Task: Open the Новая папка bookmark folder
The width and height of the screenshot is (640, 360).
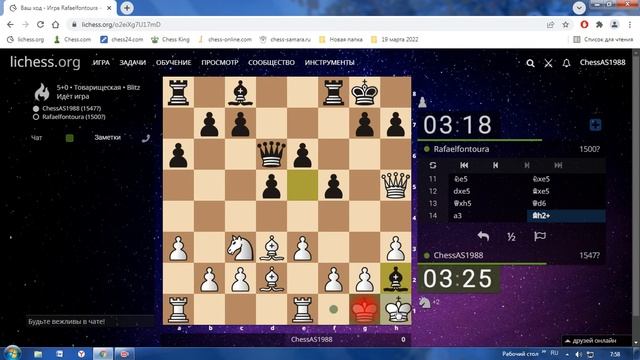Action: click(x=341, y=40)
